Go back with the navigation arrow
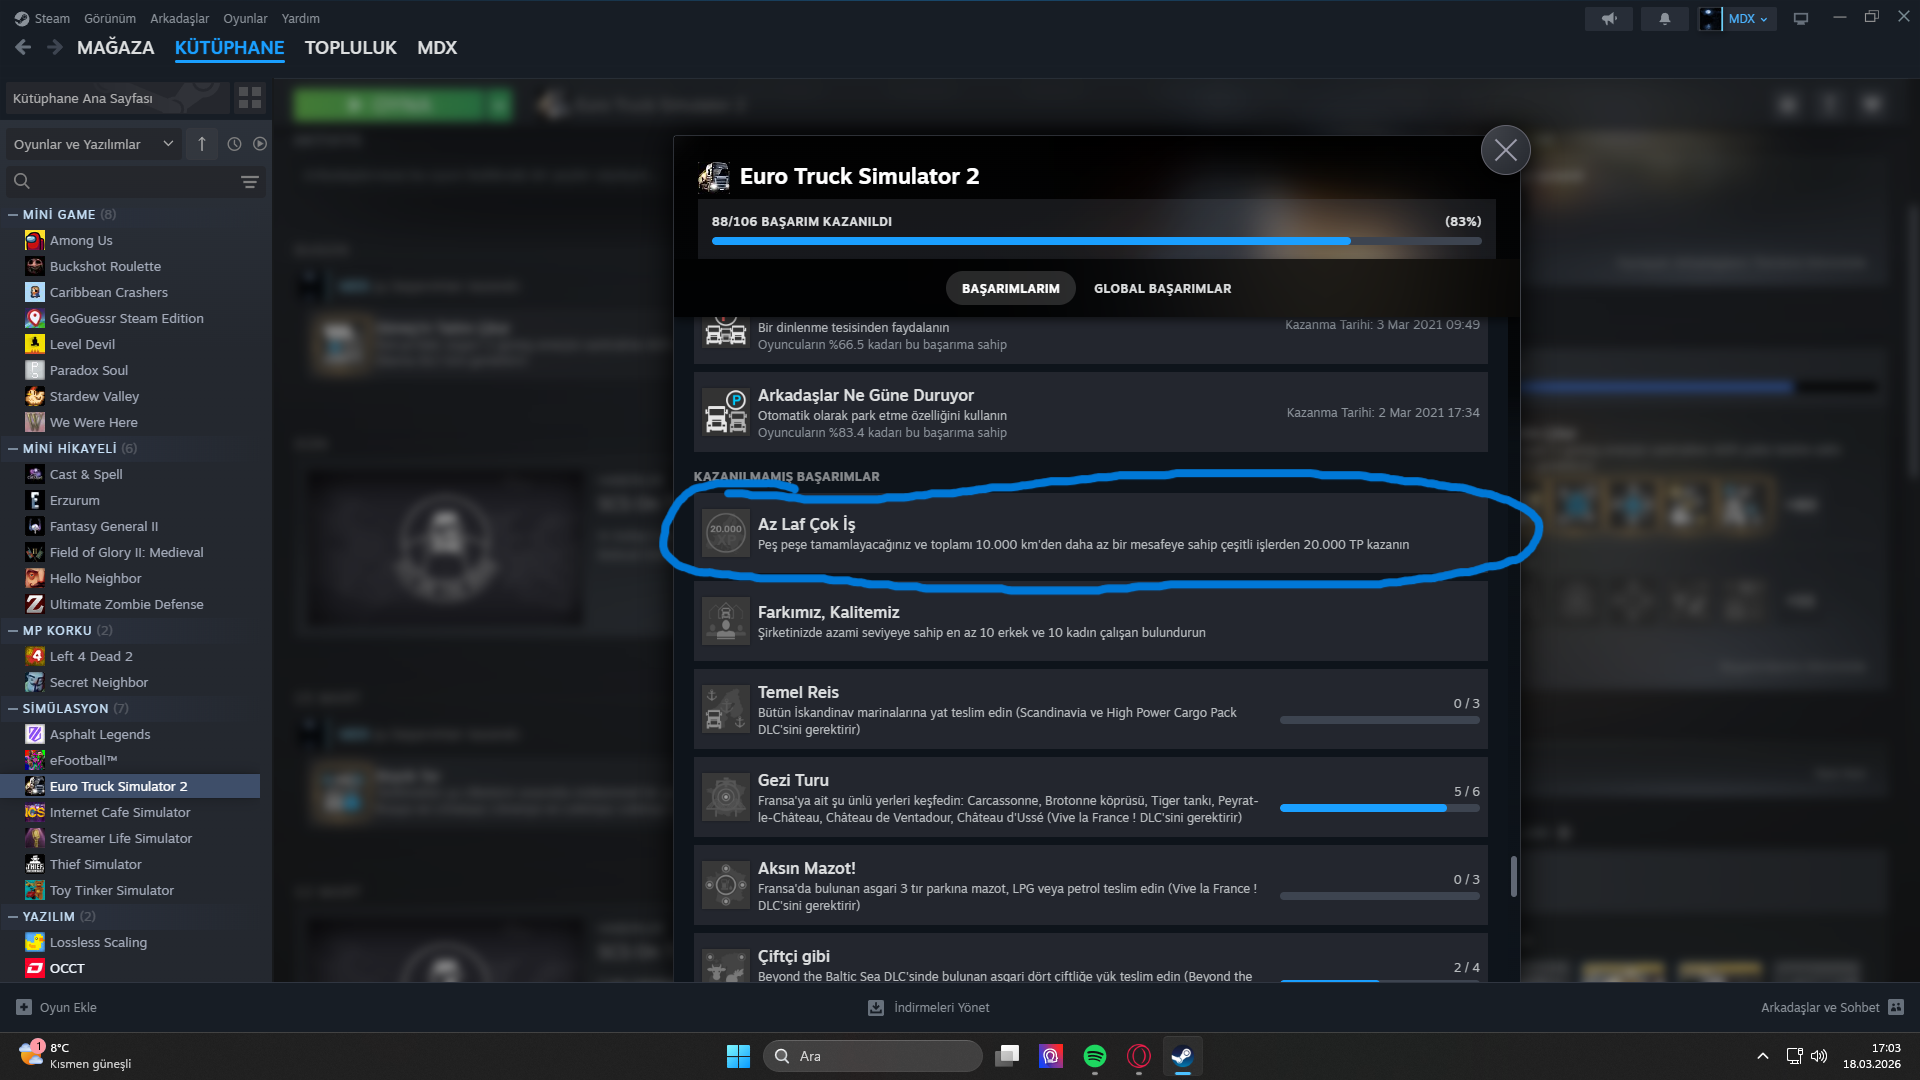This screenshot has height=1080, width=1920. (x=23, y=47)
